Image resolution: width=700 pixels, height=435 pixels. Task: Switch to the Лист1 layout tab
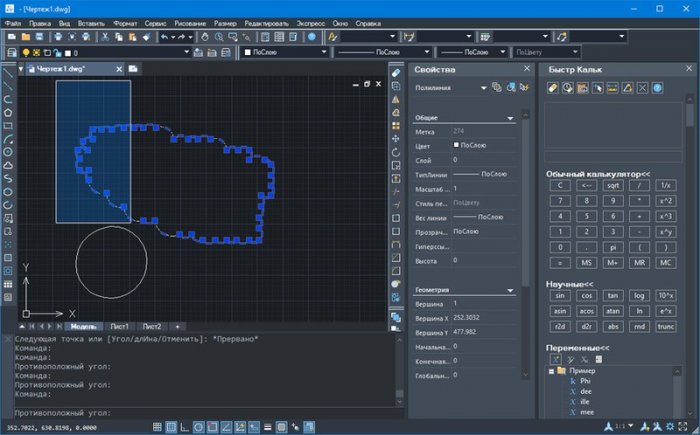[119, 326]
